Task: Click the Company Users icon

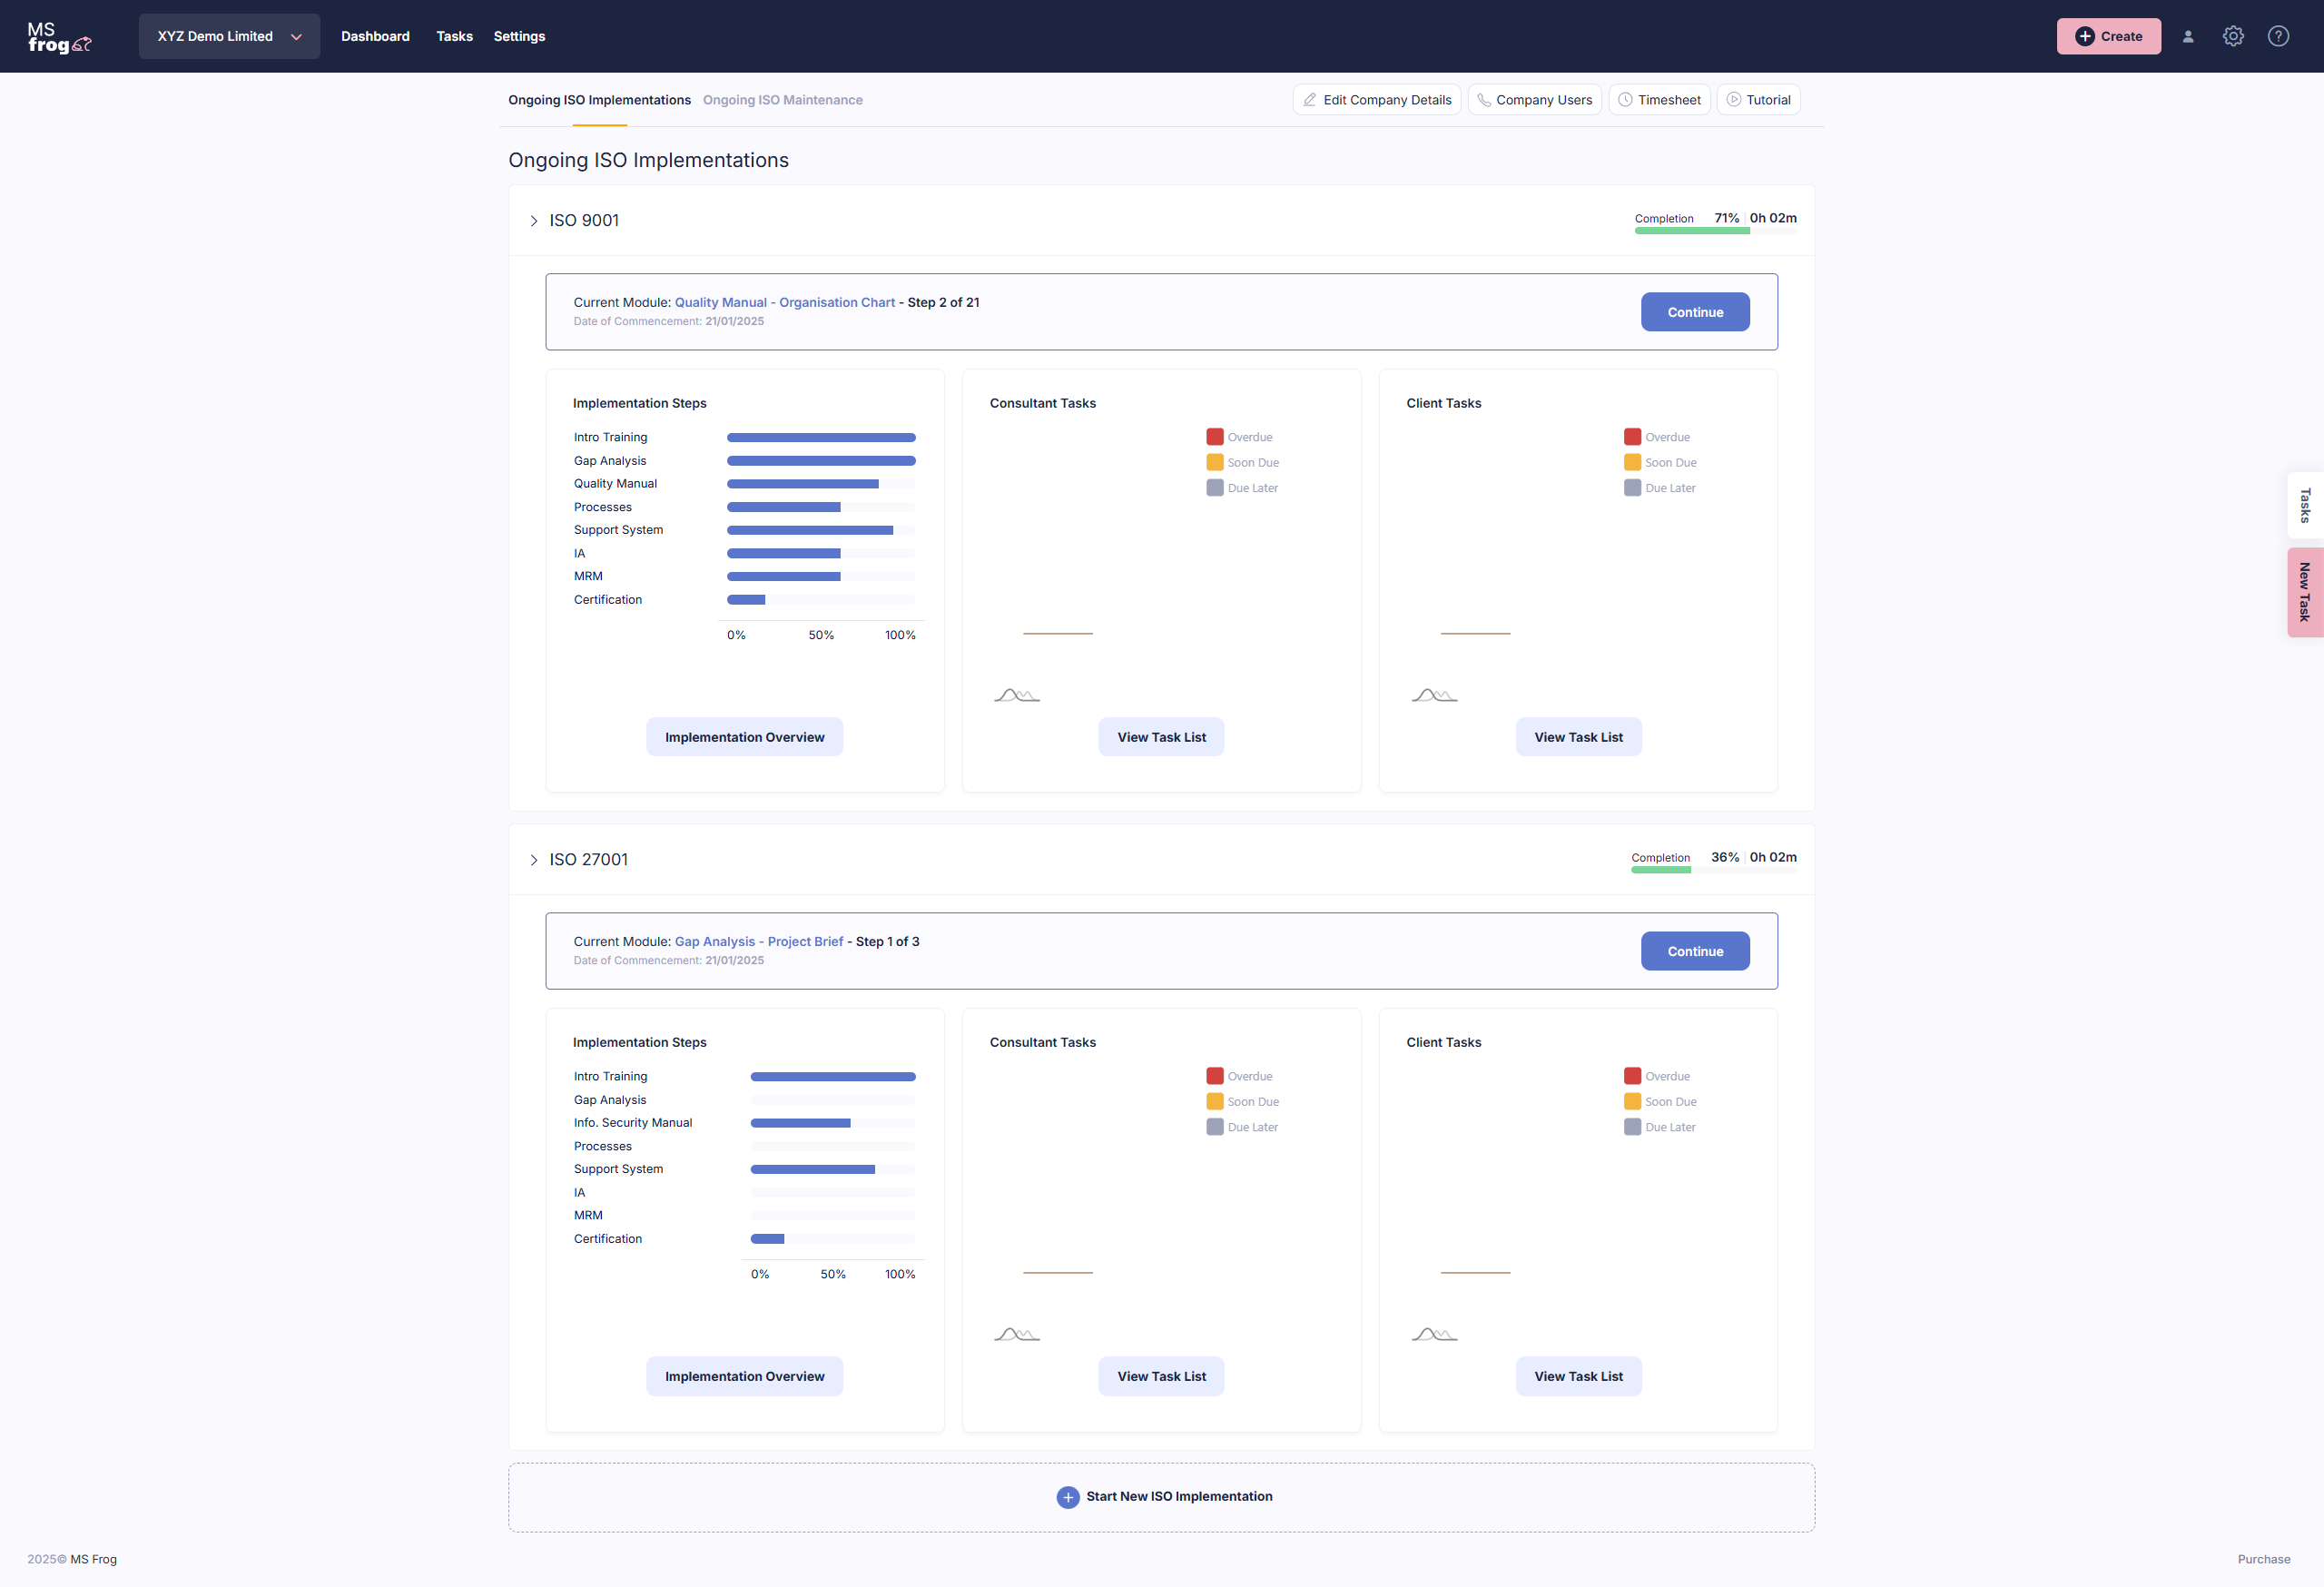Action: point(1483,99)
